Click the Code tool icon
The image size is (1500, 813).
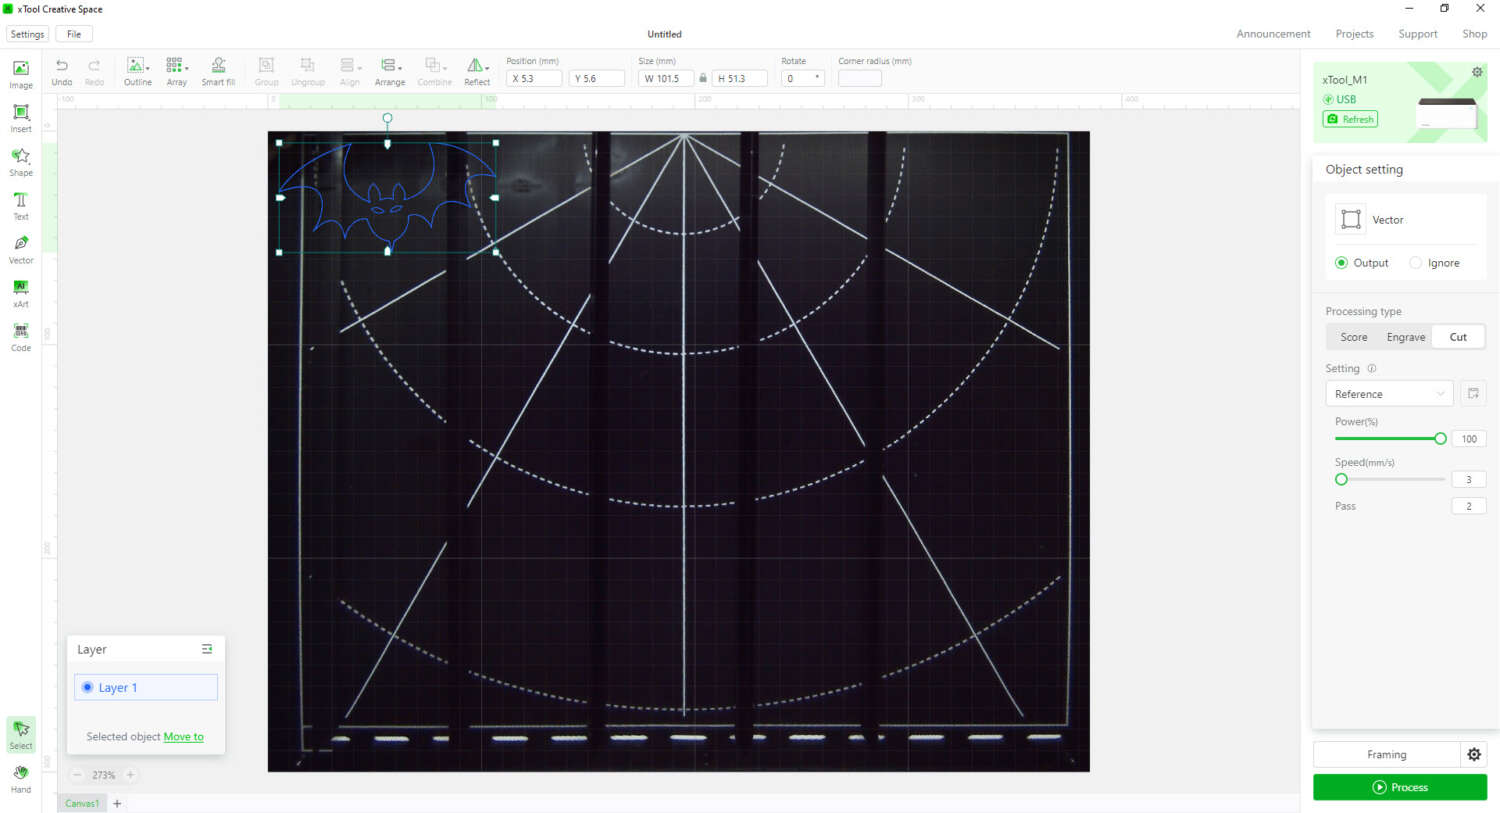(x=20, y=335)
